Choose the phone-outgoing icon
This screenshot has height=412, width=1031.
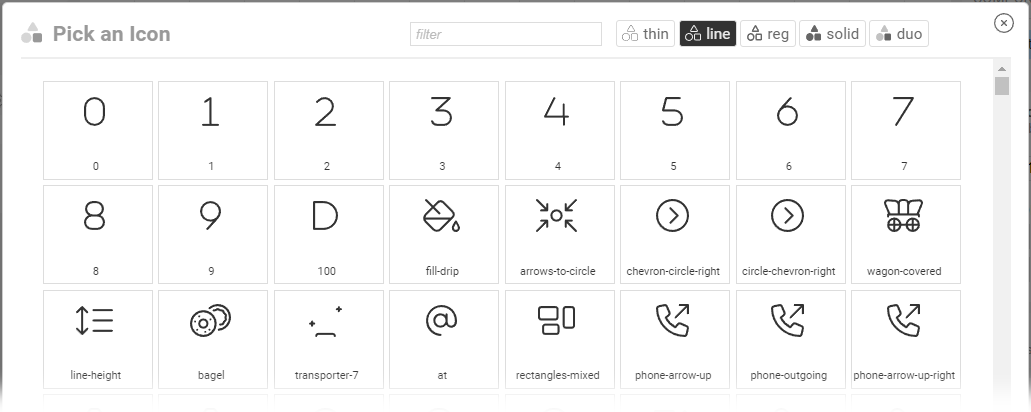(x=790, y=339)
